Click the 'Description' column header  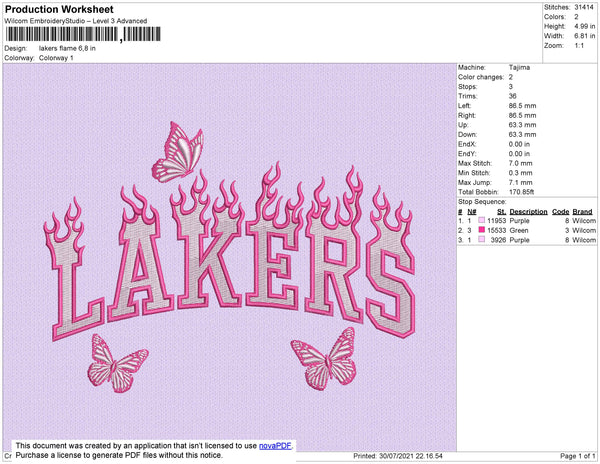tap(528, 212)
